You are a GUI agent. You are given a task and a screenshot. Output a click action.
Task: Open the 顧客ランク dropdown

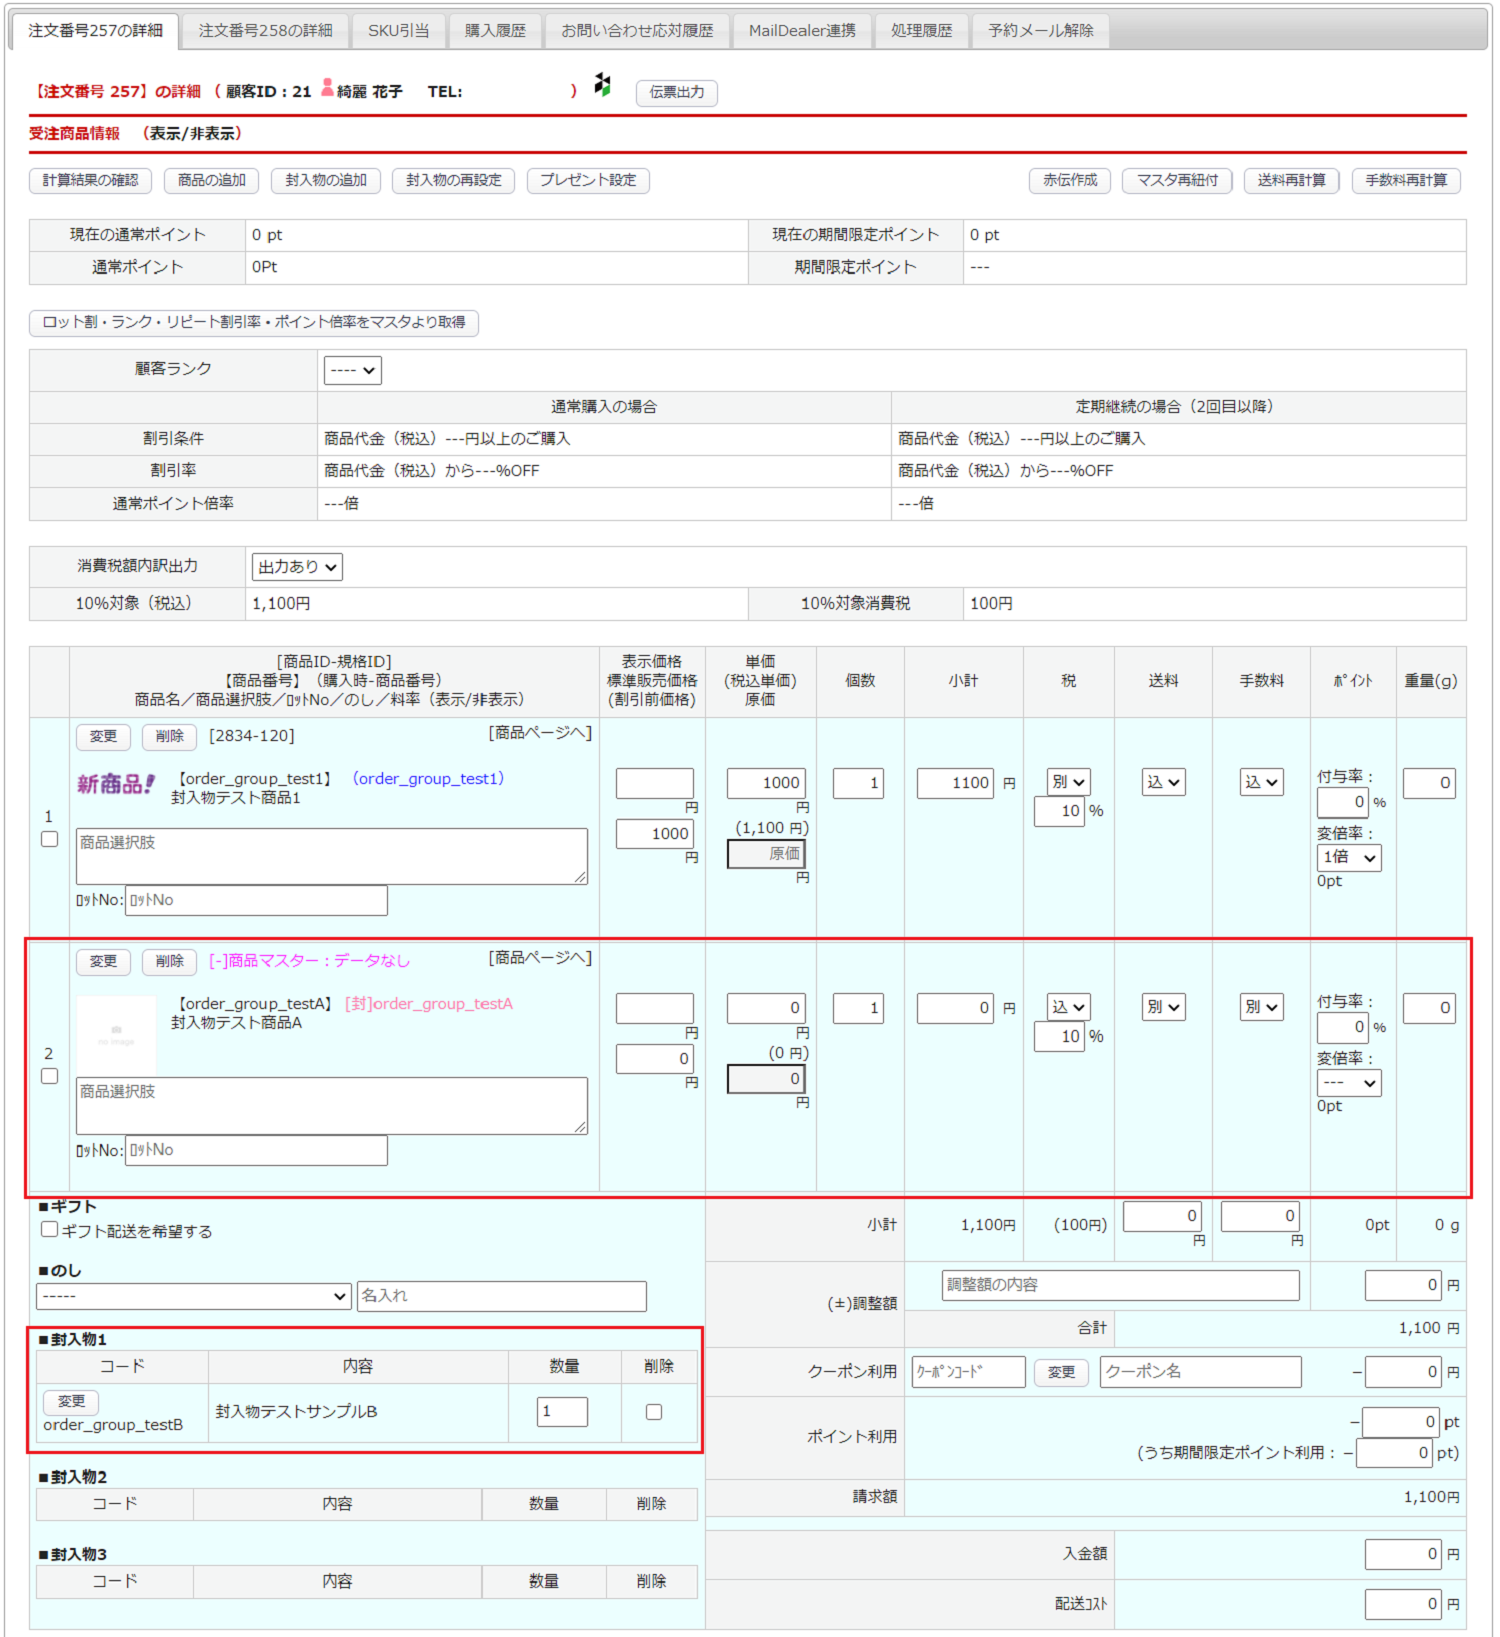(352, 370)
